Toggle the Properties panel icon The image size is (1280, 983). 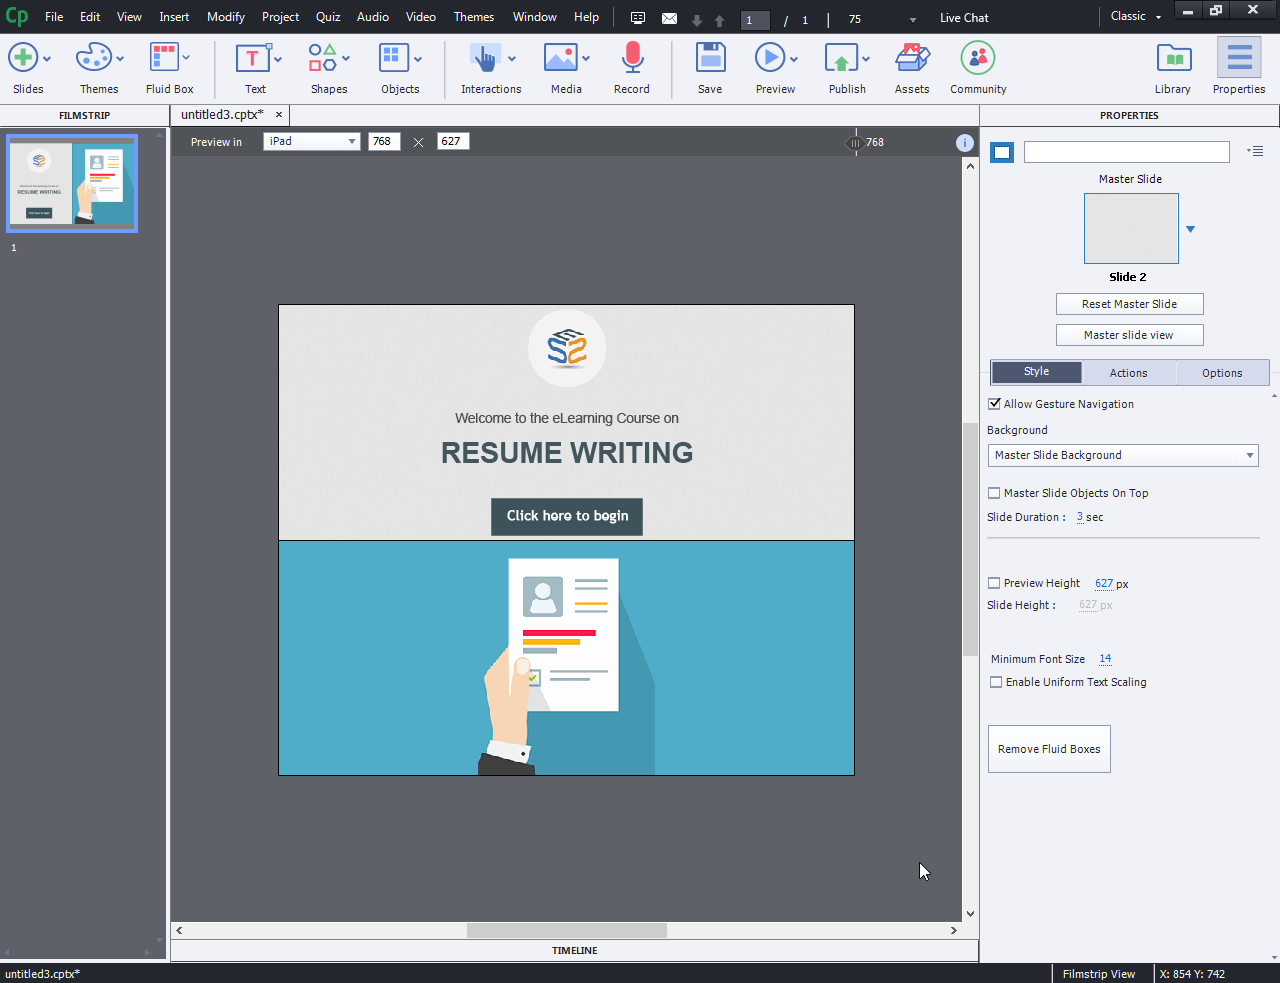[x=1239, y=58]
